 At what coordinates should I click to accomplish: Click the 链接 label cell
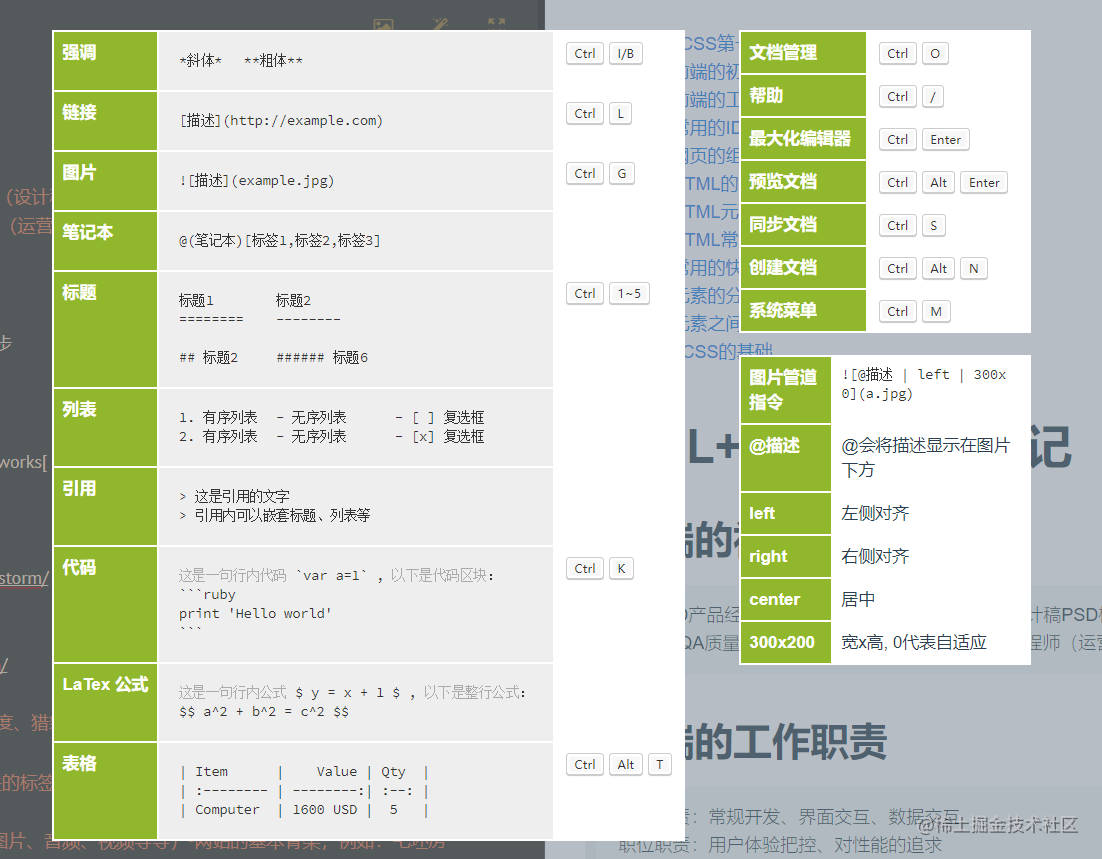[x=105, y=121]
